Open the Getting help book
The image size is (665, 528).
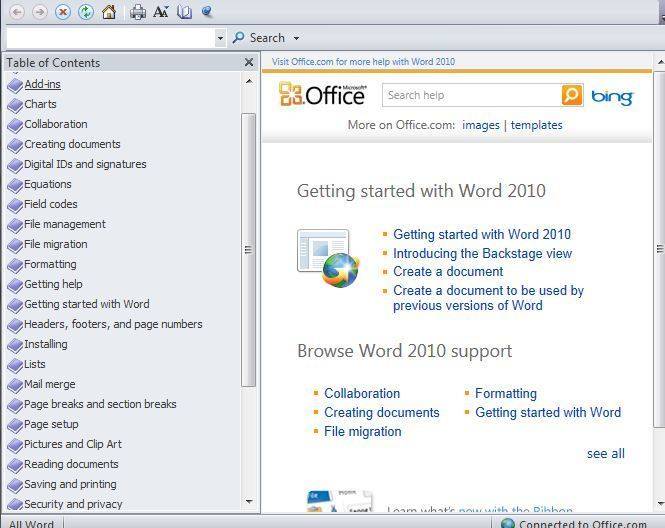point(53,284)
